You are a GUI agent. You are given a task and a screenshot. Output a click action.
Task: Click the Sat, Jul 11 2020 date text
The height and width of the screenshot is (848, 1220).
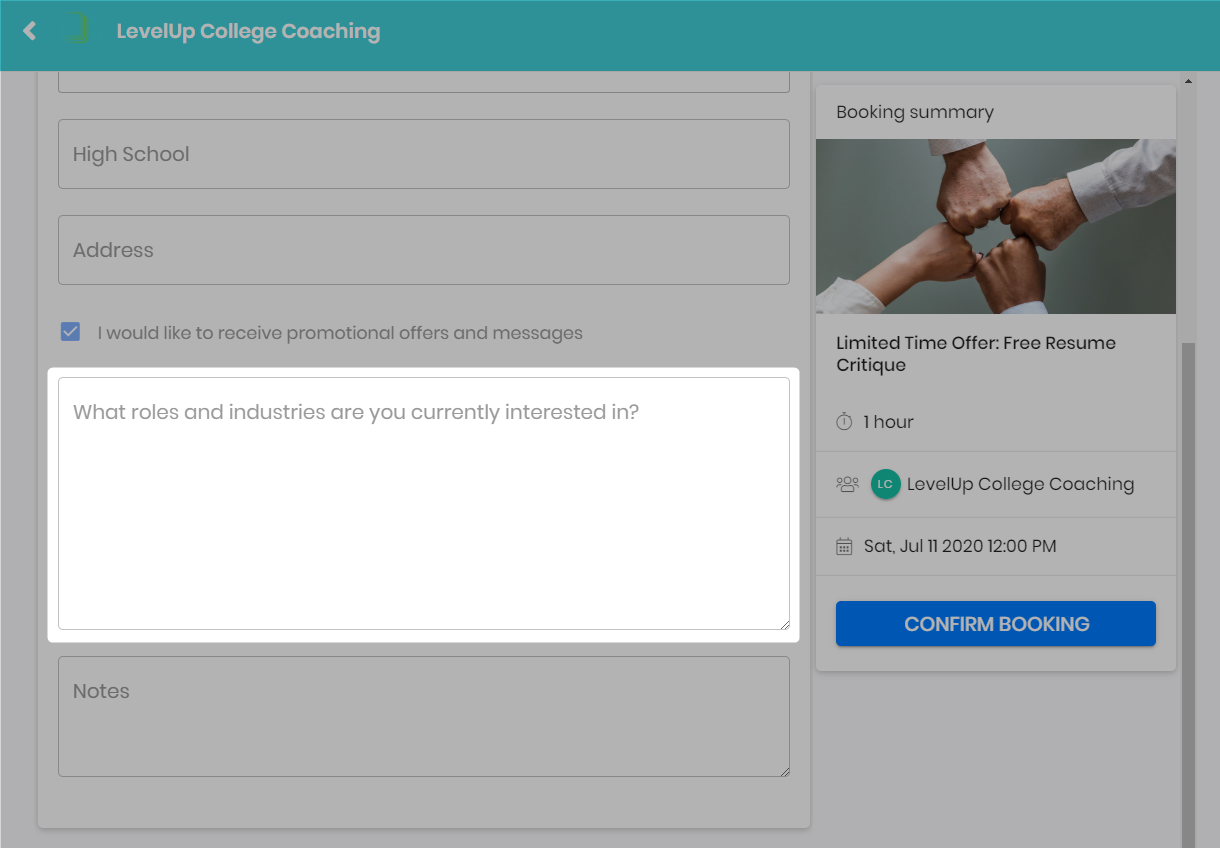click(x=960, y=546)
